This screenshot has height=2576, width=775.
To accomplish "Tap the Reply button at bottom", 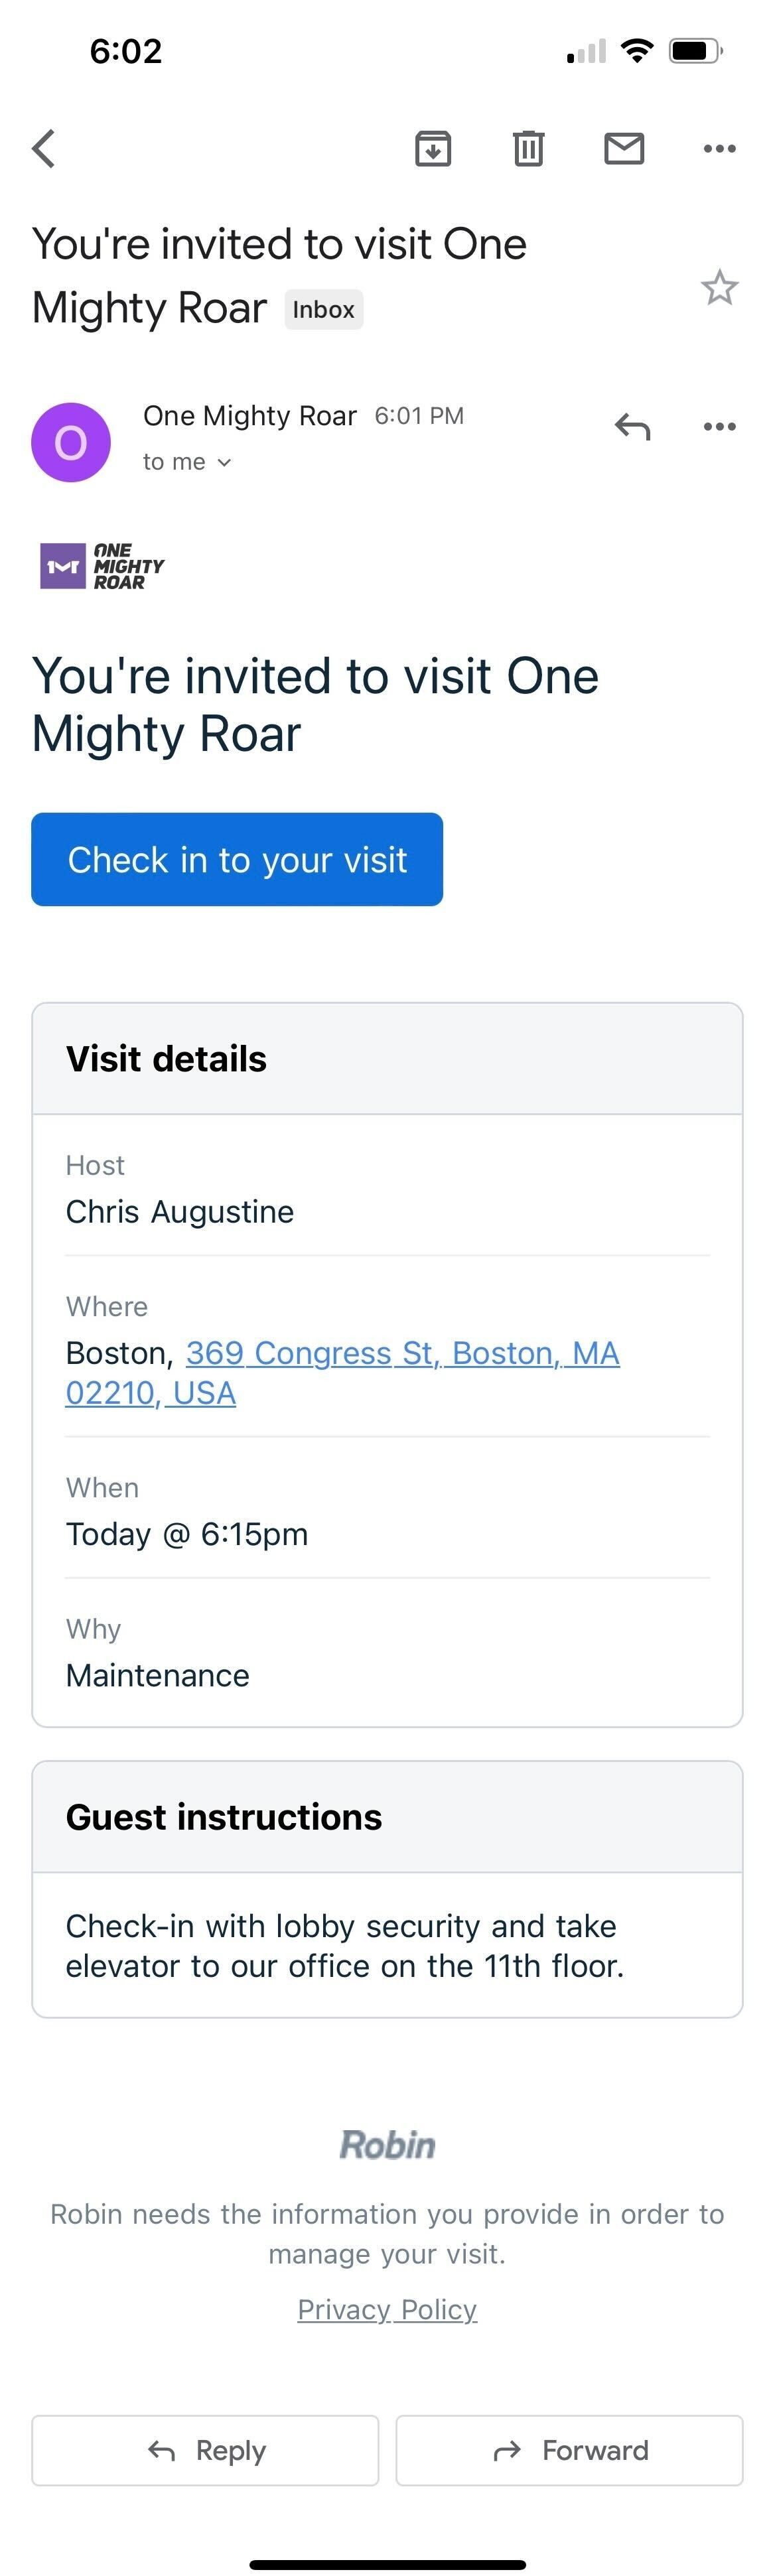I will [205, 2450].
